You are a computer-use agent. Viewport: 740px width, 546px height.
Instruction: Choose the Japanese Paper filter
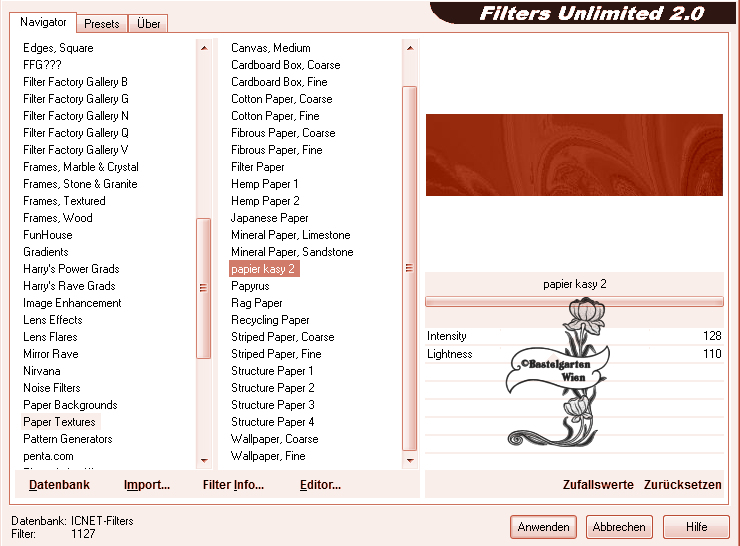269,218
